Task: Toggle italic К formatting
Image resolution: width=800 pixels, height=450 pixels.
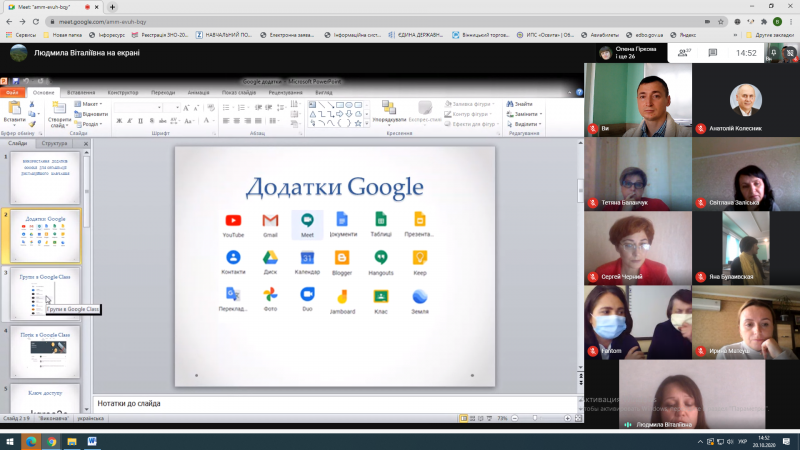Action: 130,121
